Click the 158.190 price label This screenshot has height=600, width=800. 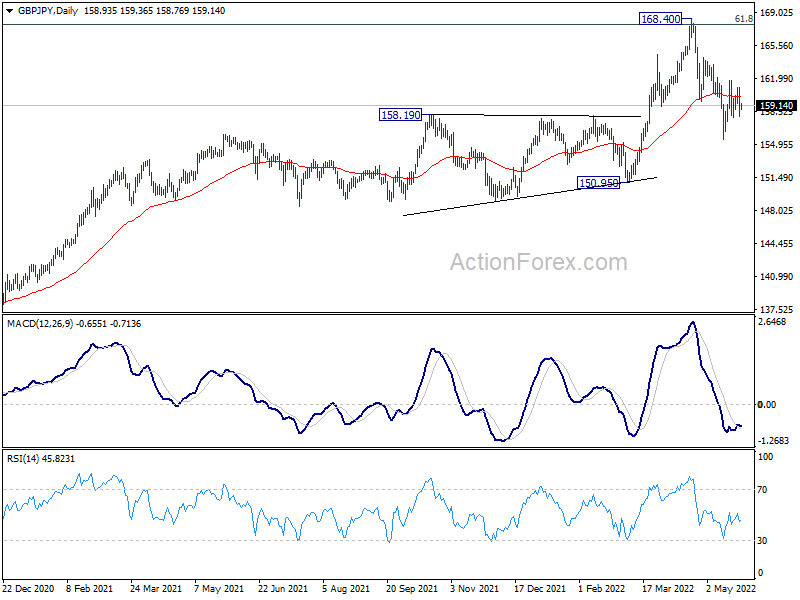click(x=401, y=115)
